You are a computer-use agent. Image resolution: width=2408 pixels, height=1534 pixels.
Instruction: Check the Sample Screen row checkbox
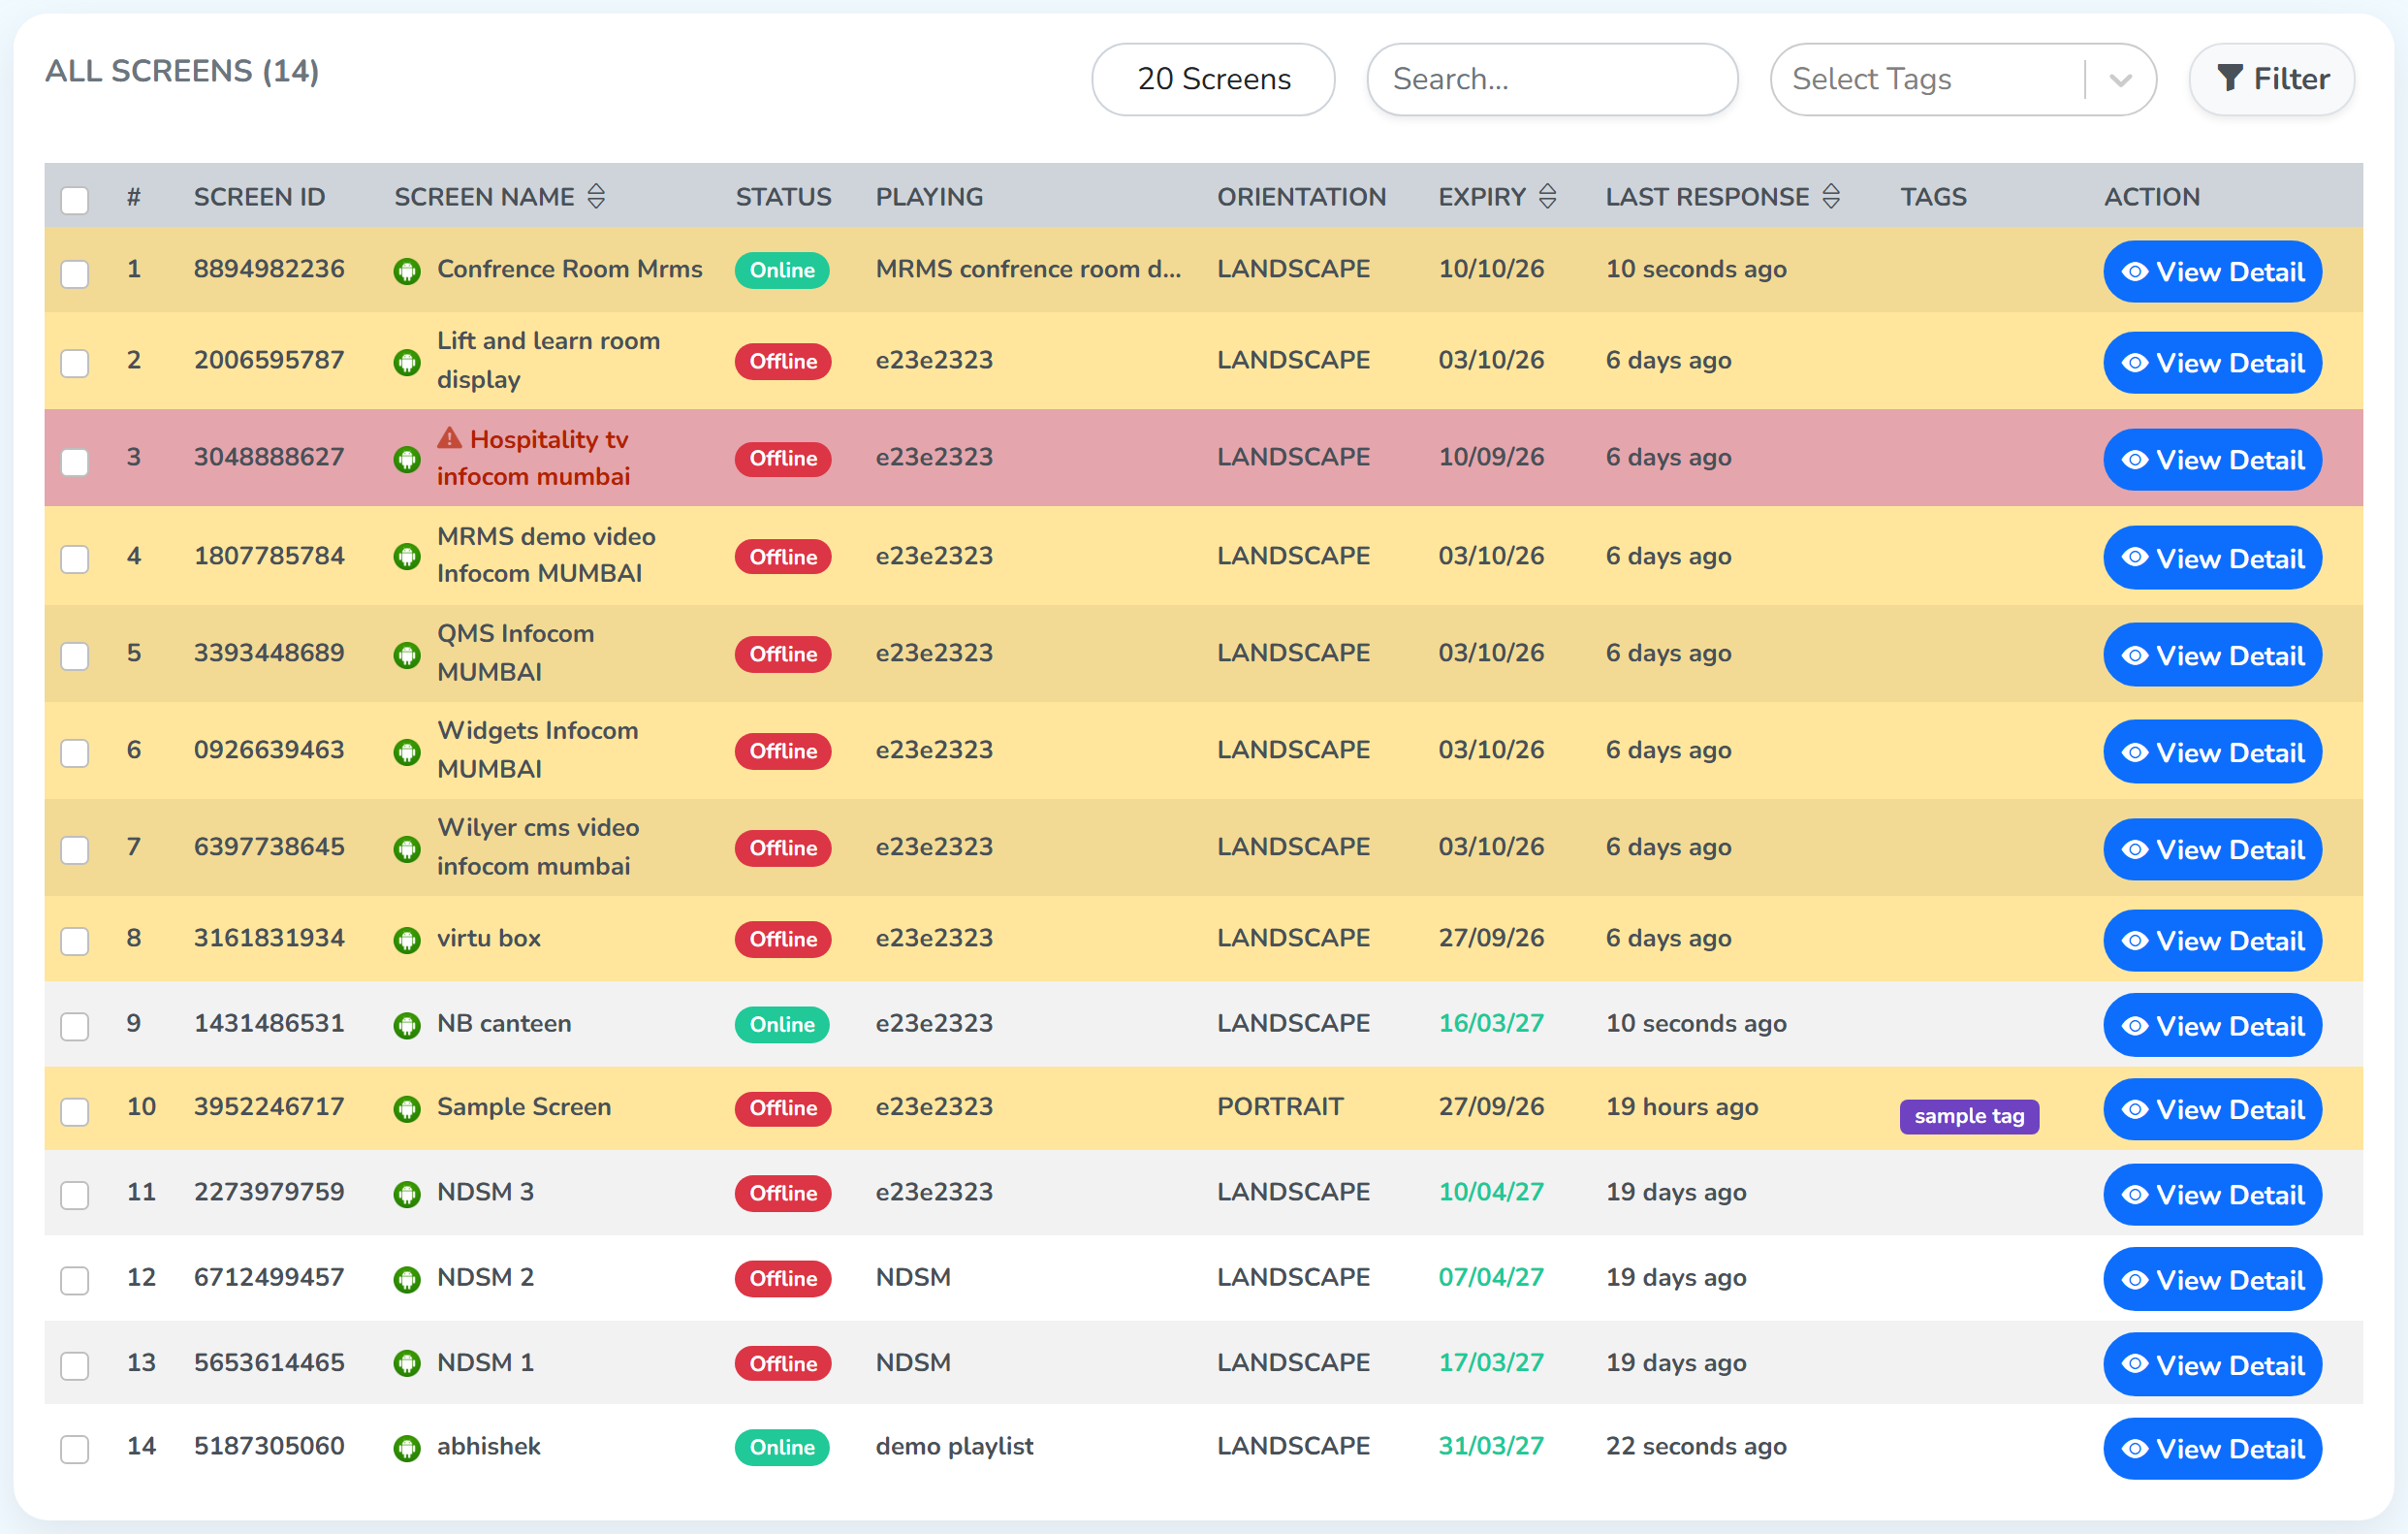tap(75, 1111)
